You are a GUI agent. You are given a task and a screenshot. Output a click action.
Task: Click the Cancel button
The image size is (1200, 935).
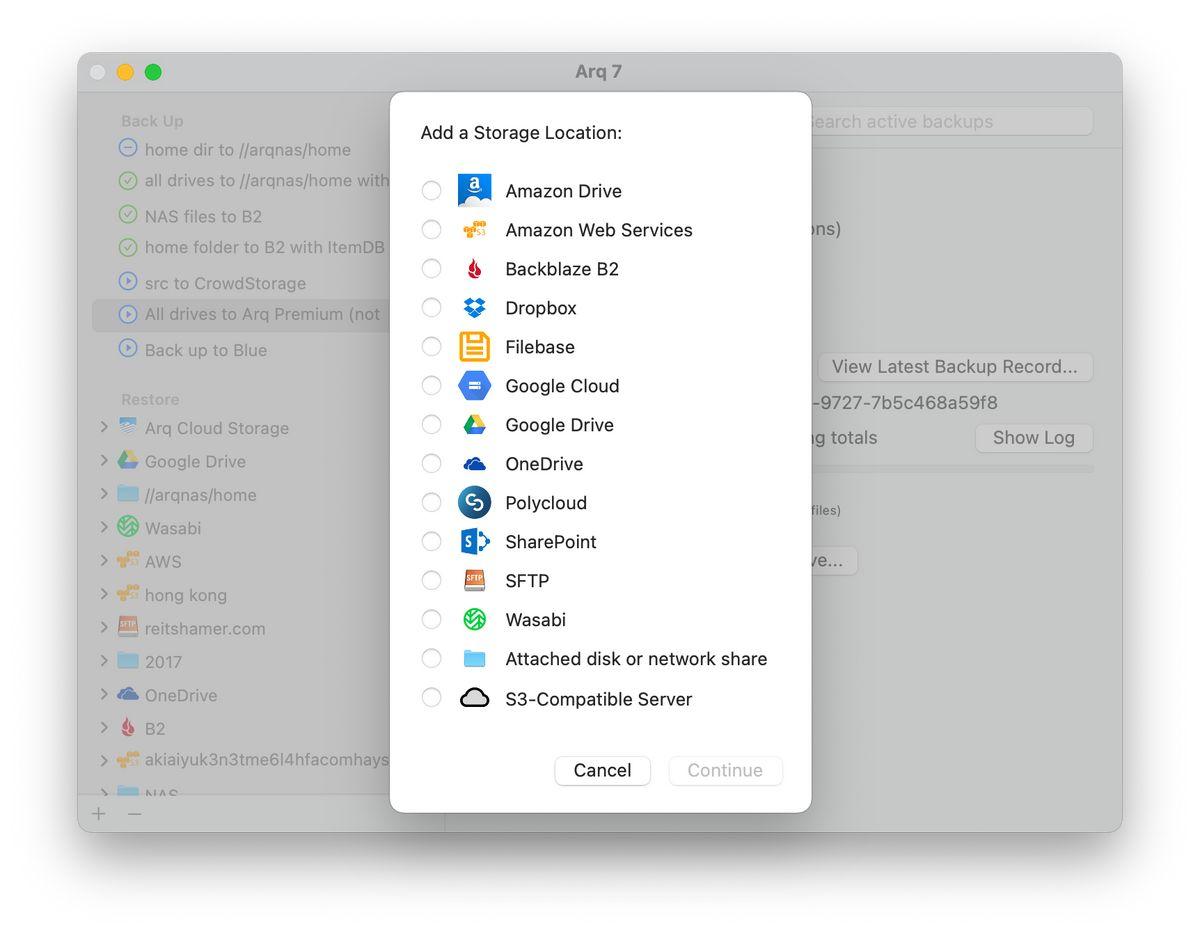(x=602, y=770)
